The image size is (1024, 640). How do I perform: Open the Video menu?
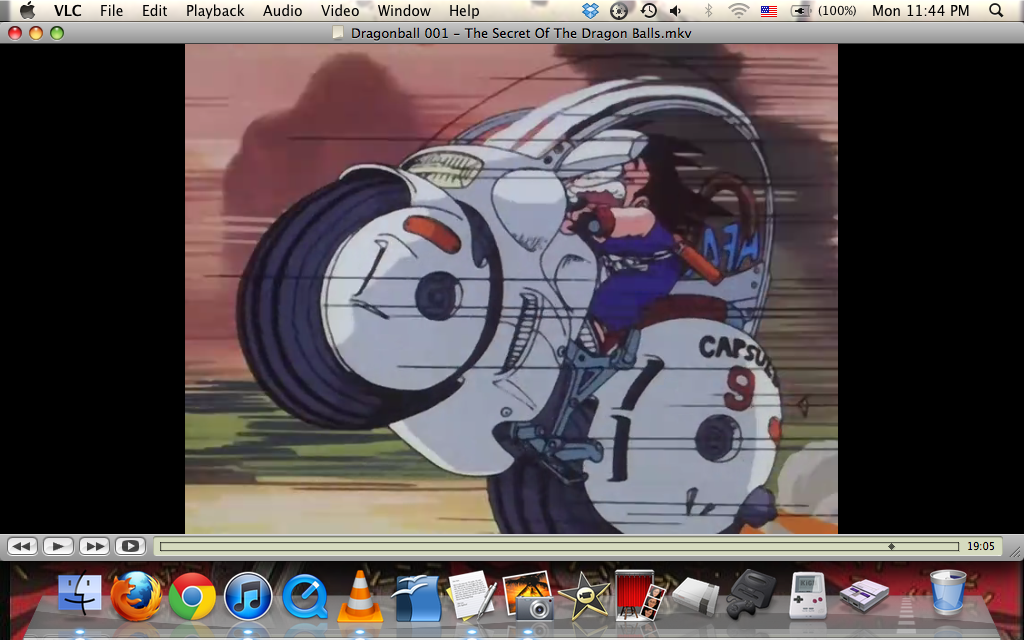click(340, 10)
